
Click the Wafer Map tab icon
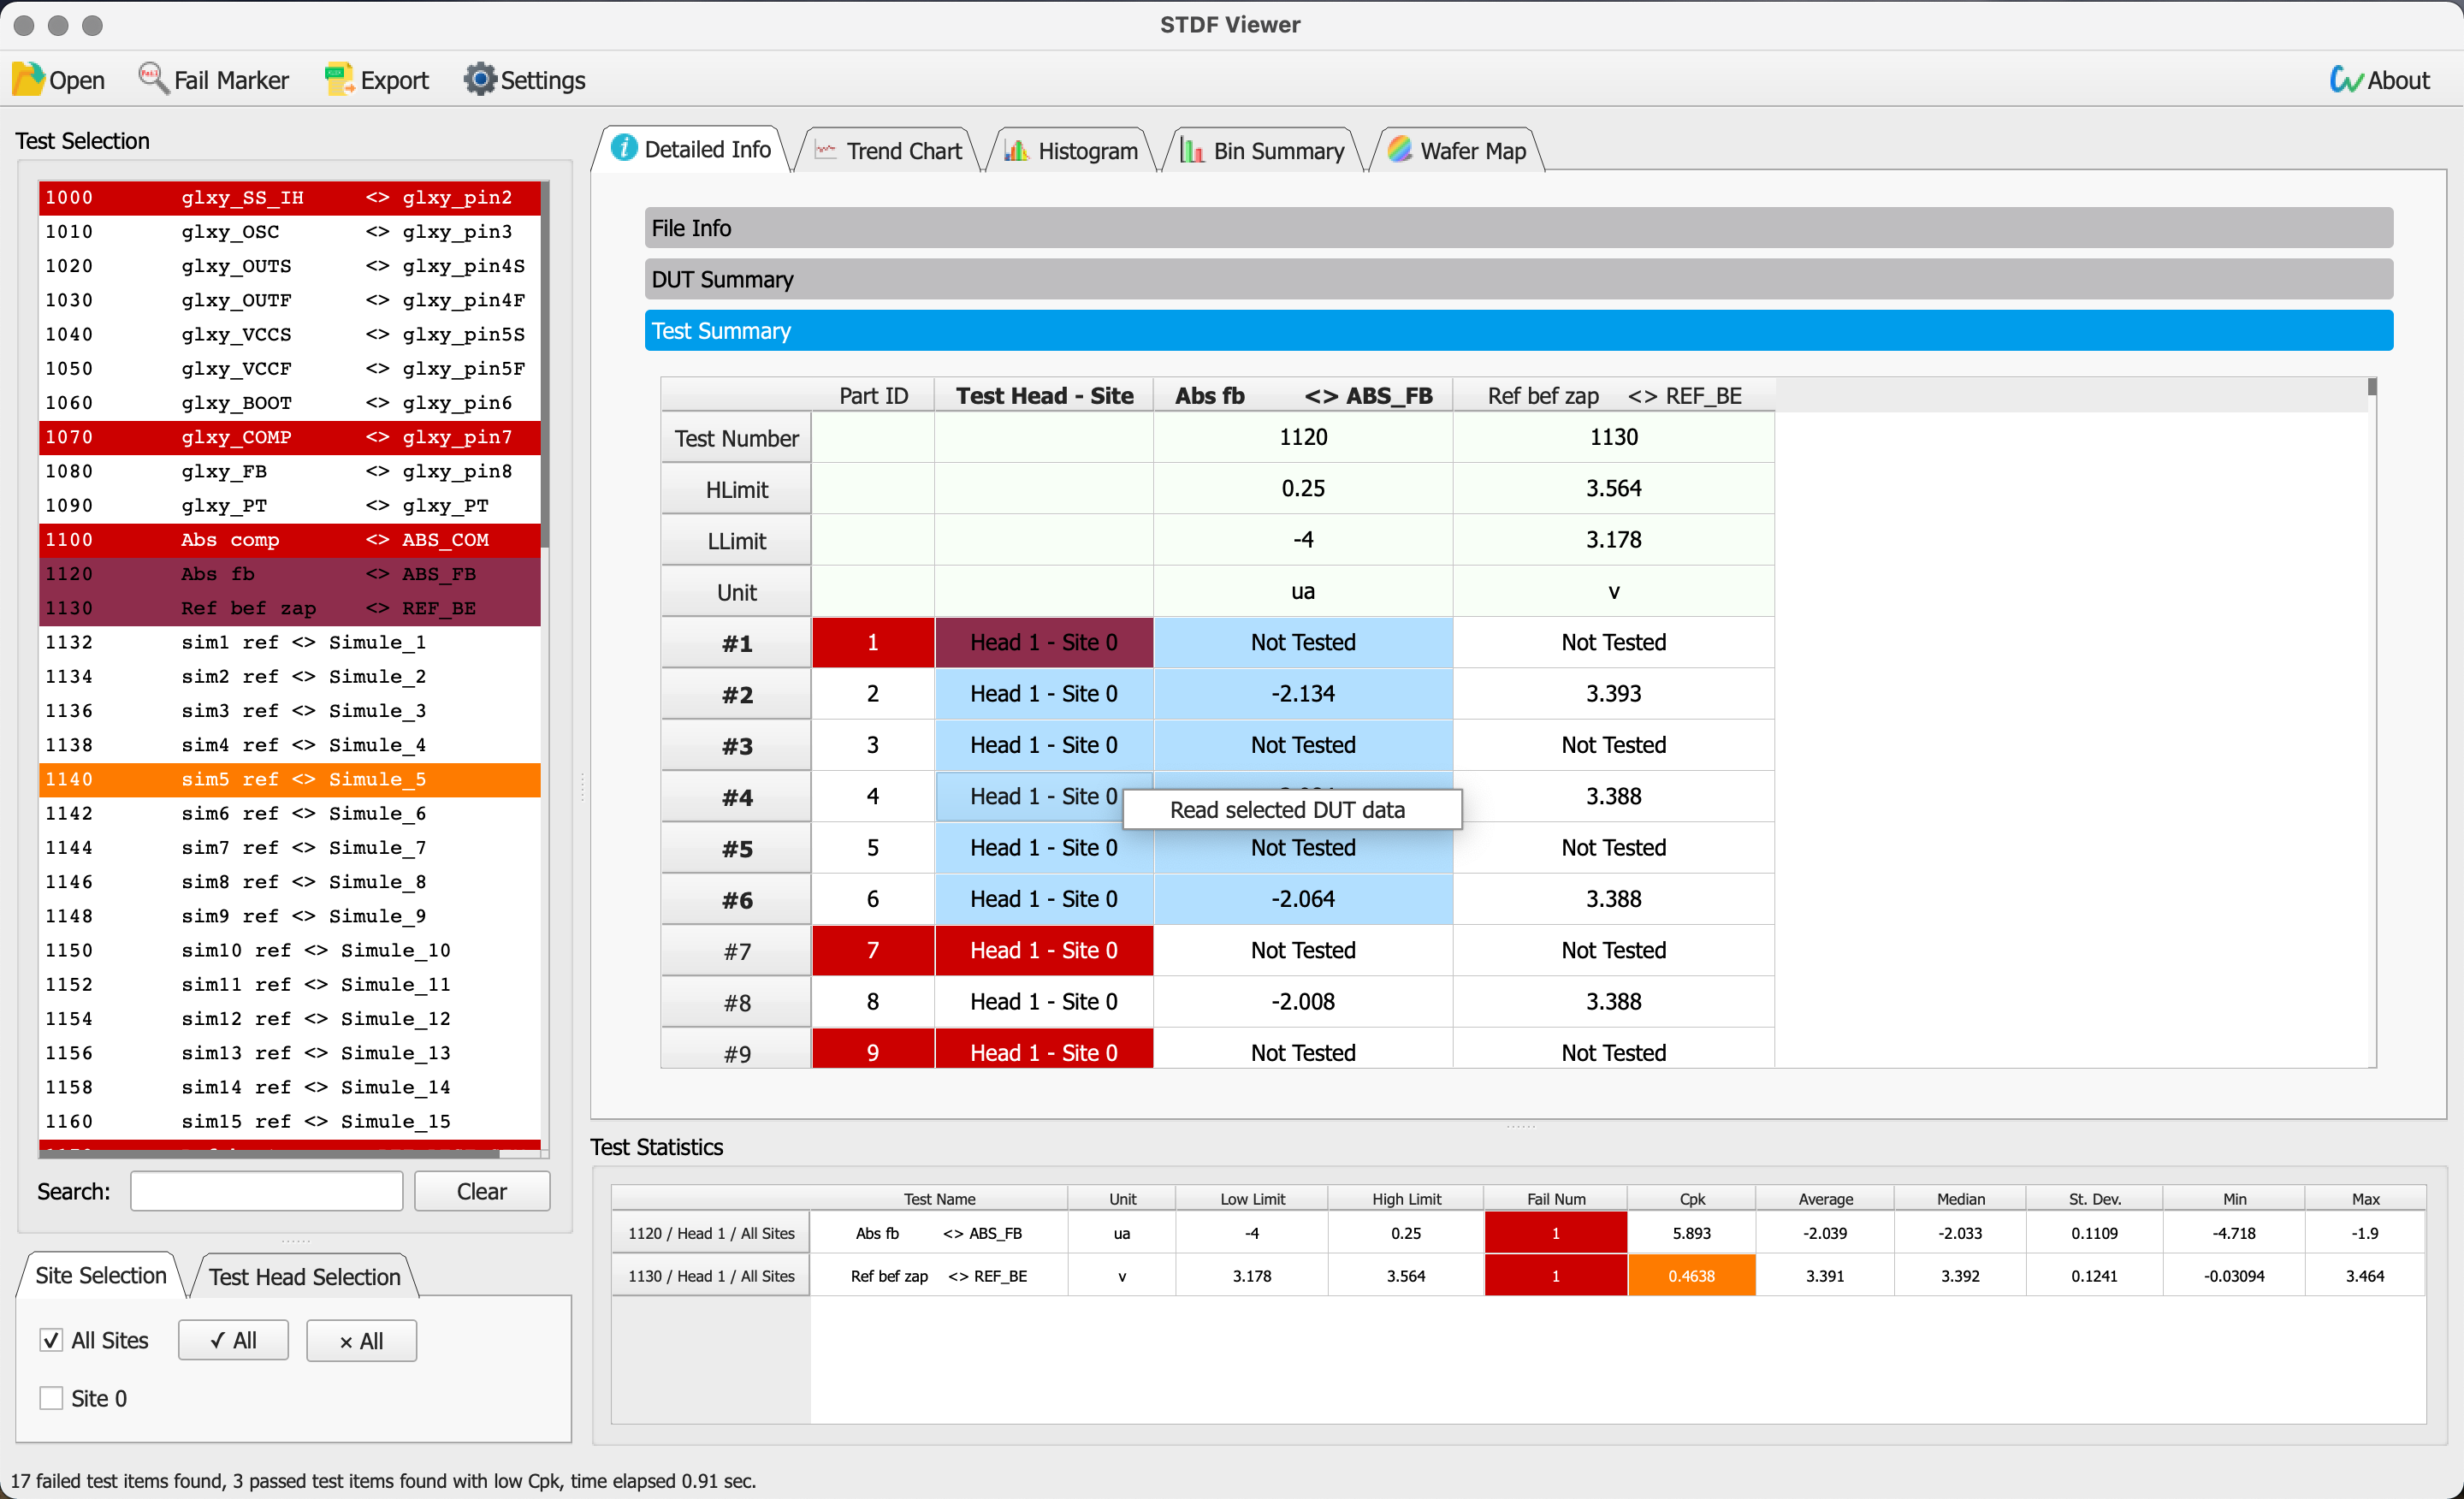(1401, 150)
